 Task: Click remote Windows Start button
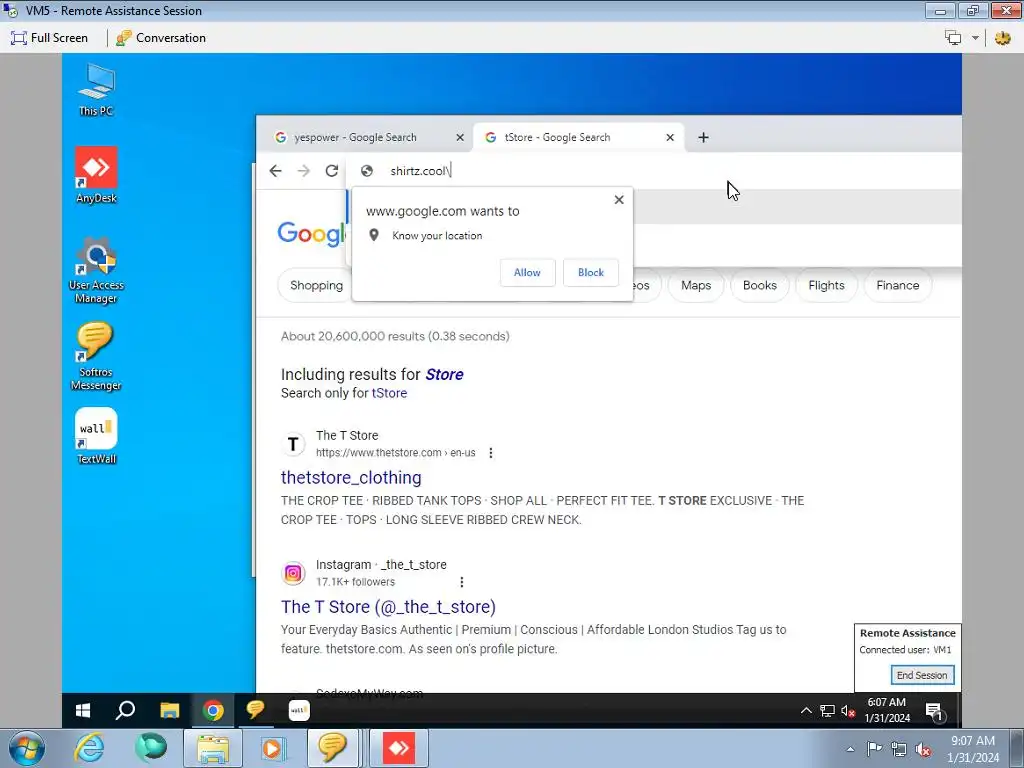click(83, 710)
